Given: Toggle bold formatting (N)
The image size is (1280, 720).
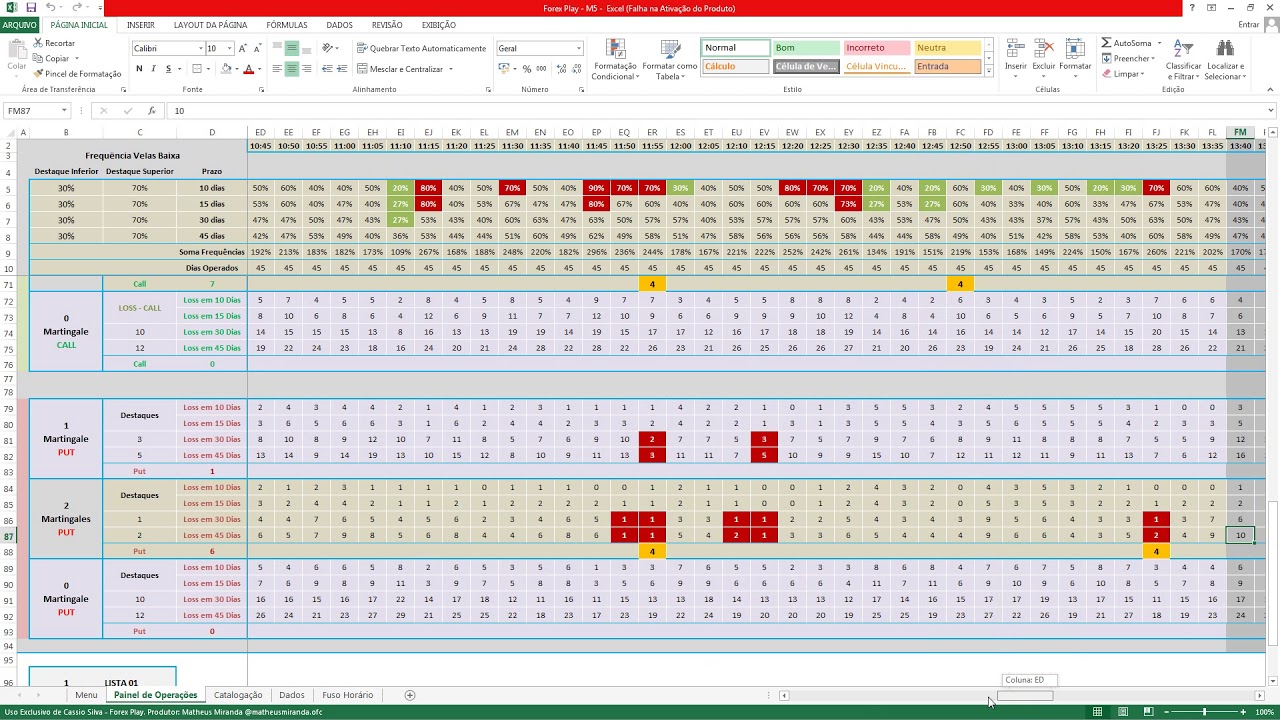Looking at the screenshot, I should pos(139,69).
